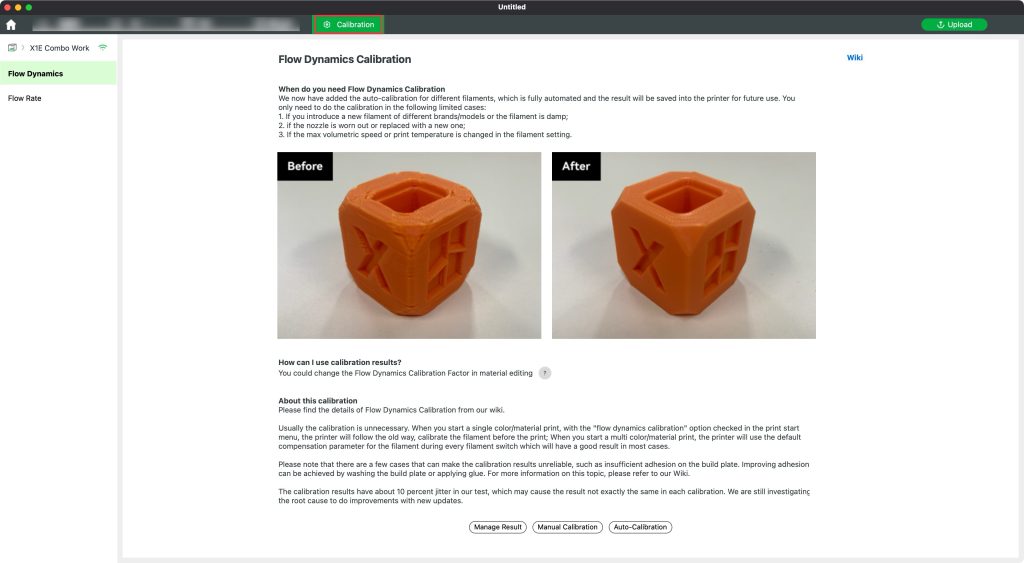The width and height of the screenshot is (1024, 563).
Task: Click the After calibration cube photo
Action: point(684,246)
